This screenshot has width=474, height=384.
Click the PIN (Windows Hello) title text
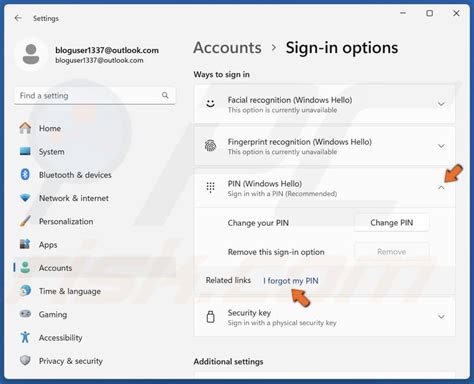pyautogui.click(x=265, y=184)
